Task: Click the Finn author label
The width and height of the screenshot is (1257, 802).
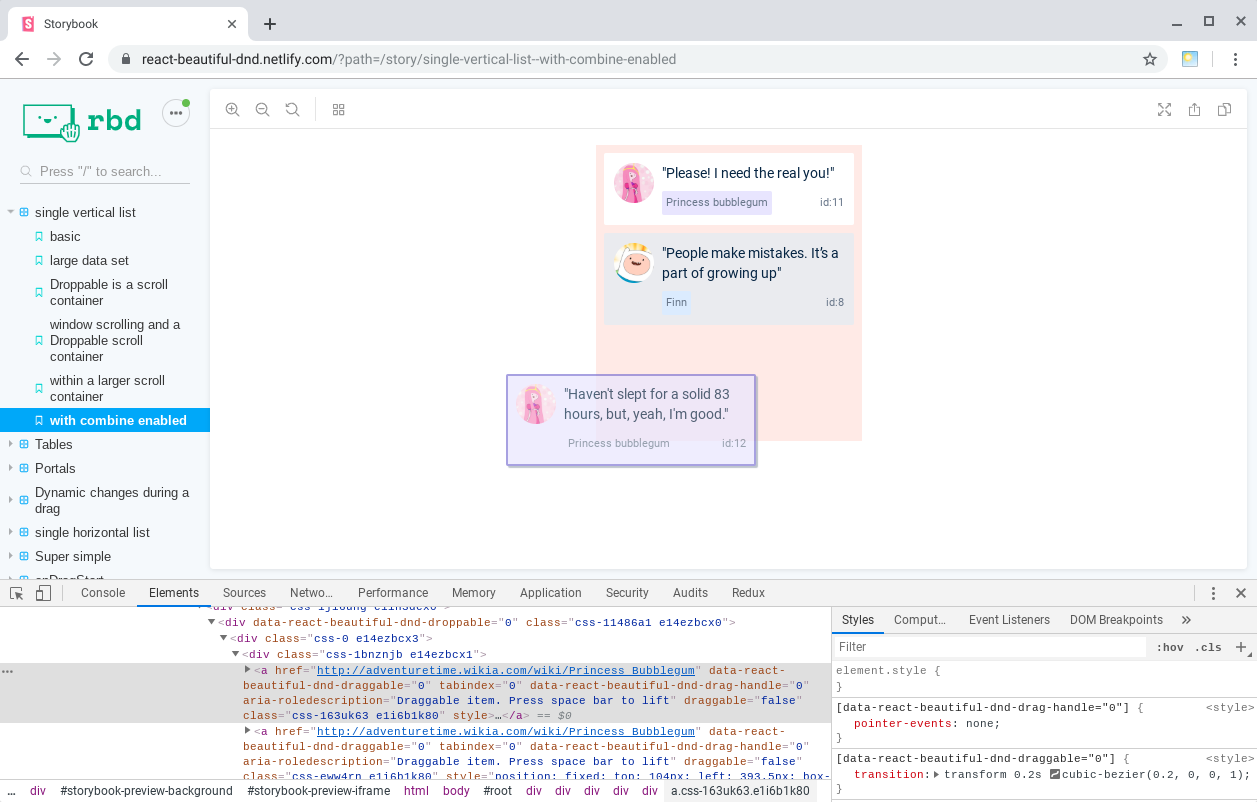Action: click(x=676, y=302)
